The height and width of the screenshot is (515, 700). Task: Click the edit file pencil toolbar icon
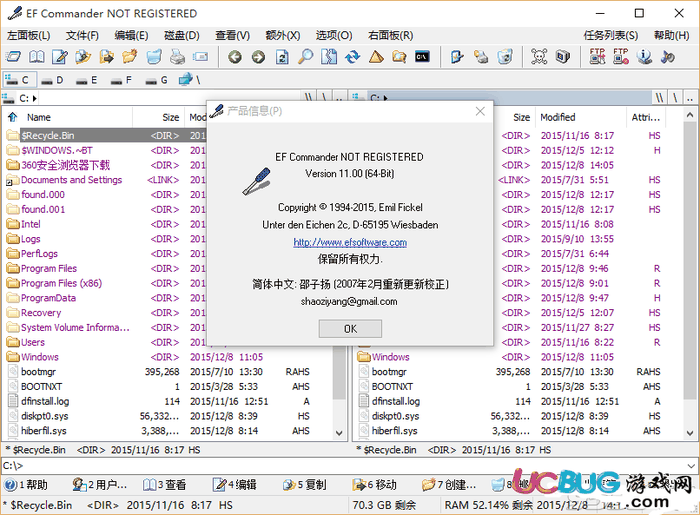tap(60, 57)
